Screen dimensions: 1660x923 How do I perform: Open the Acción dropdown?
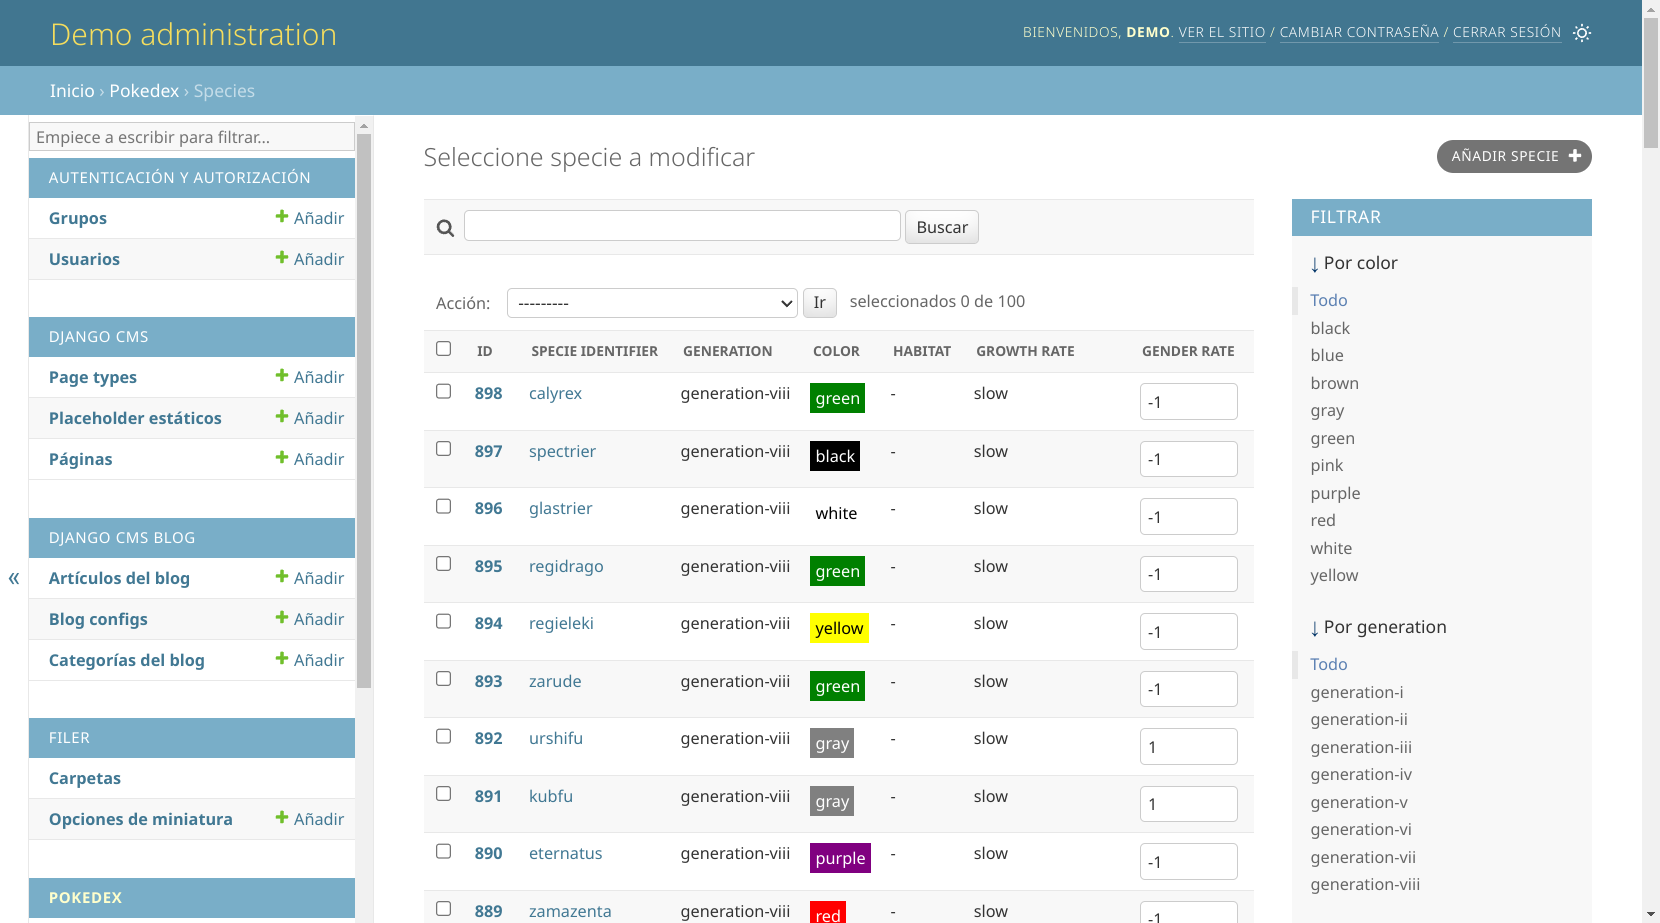coord(651,303)
